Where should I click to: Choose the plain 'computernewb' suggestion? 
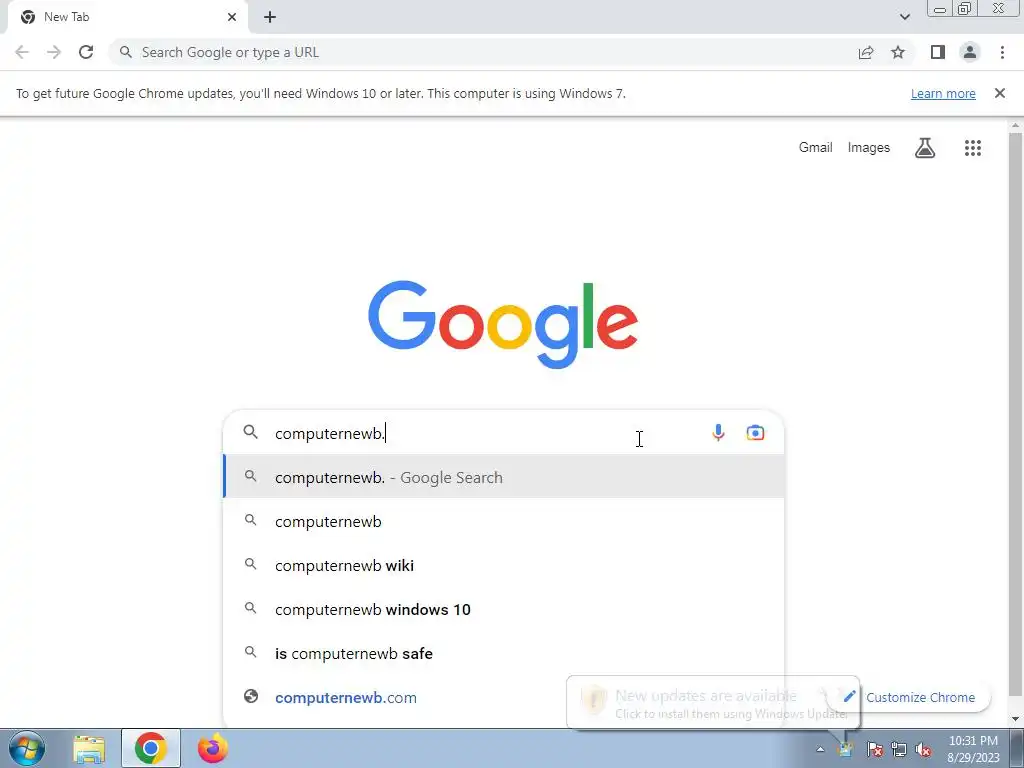tap(504, 521)
